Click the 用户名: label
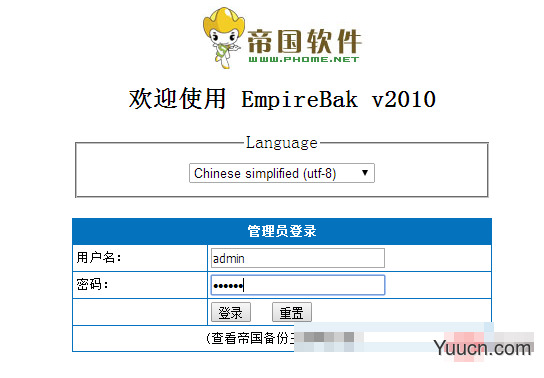This screenshot has height=378, width=544. click(x=99, y=258)
